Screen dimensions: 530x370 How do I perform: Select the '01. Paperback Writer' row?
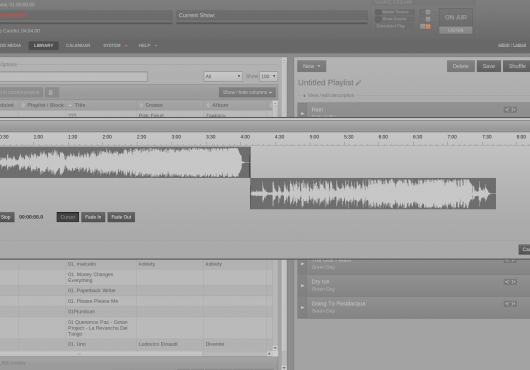tap(136, 290)
